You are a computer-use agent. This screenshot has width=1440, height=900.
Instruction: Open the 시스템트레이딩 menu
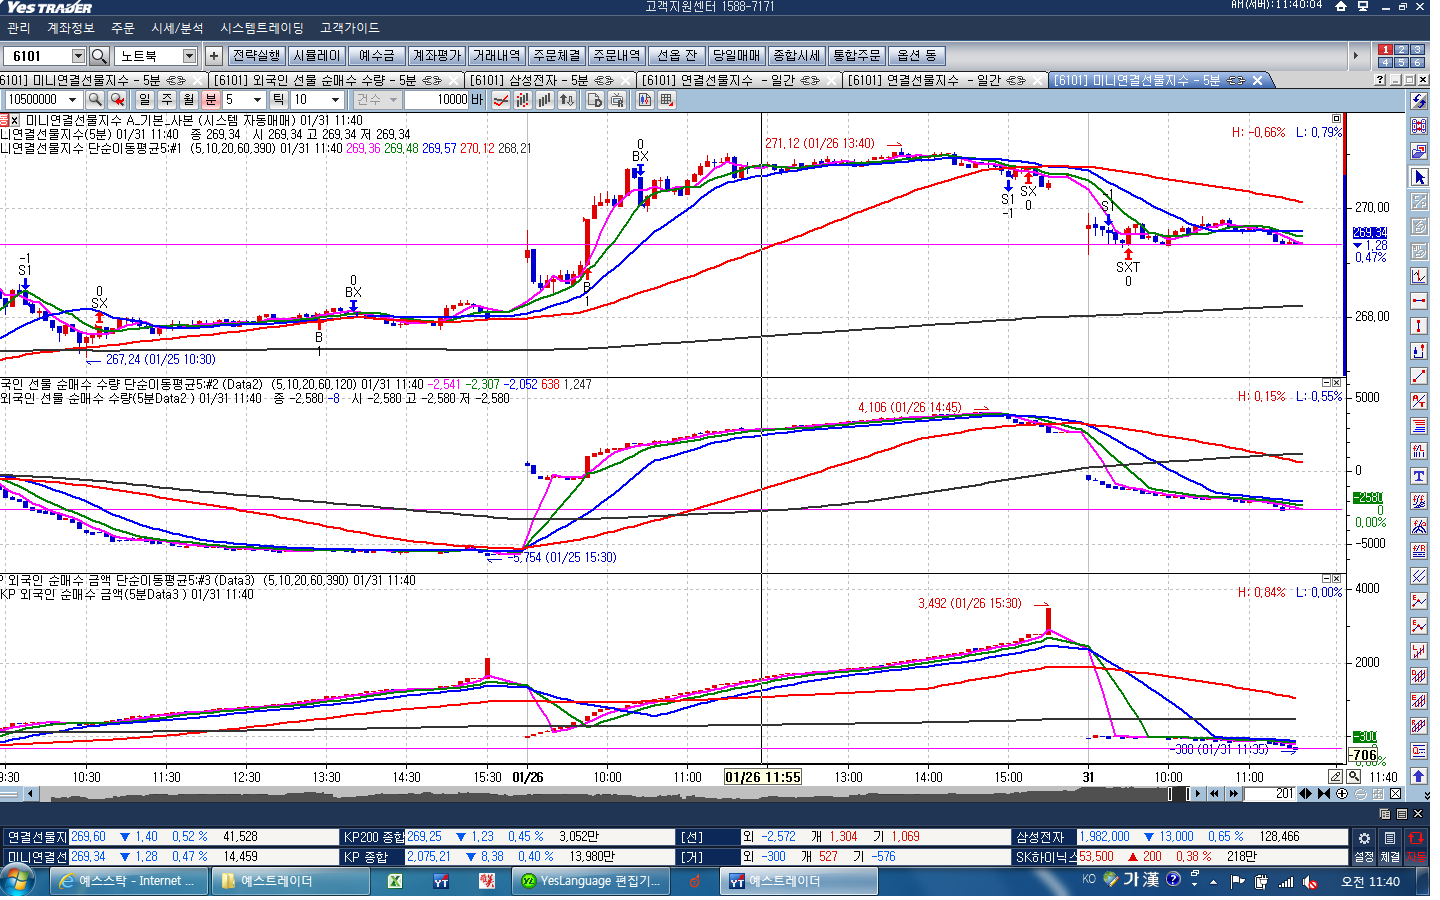pyautogui.click(x=262, y=28)
